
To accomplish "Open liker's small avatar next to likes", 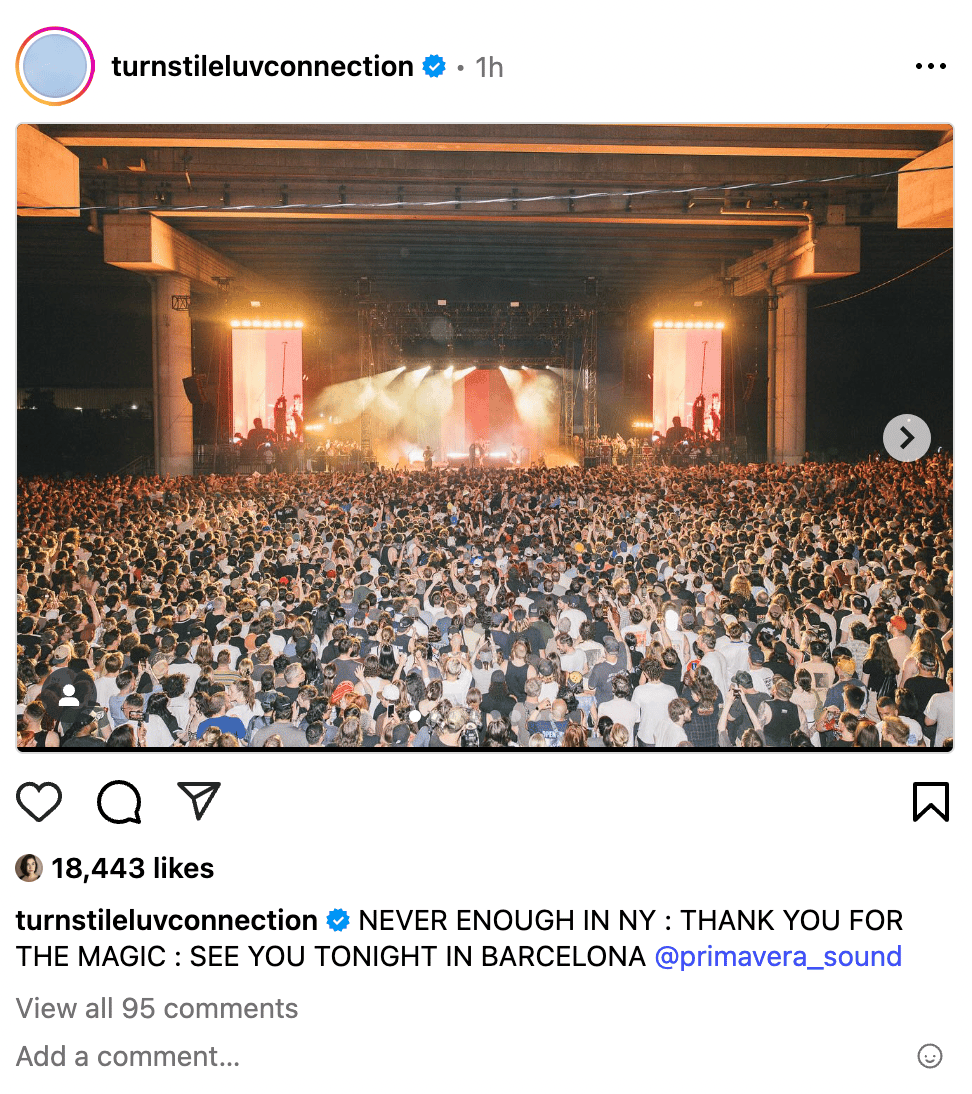I will [x=29, y=868].
